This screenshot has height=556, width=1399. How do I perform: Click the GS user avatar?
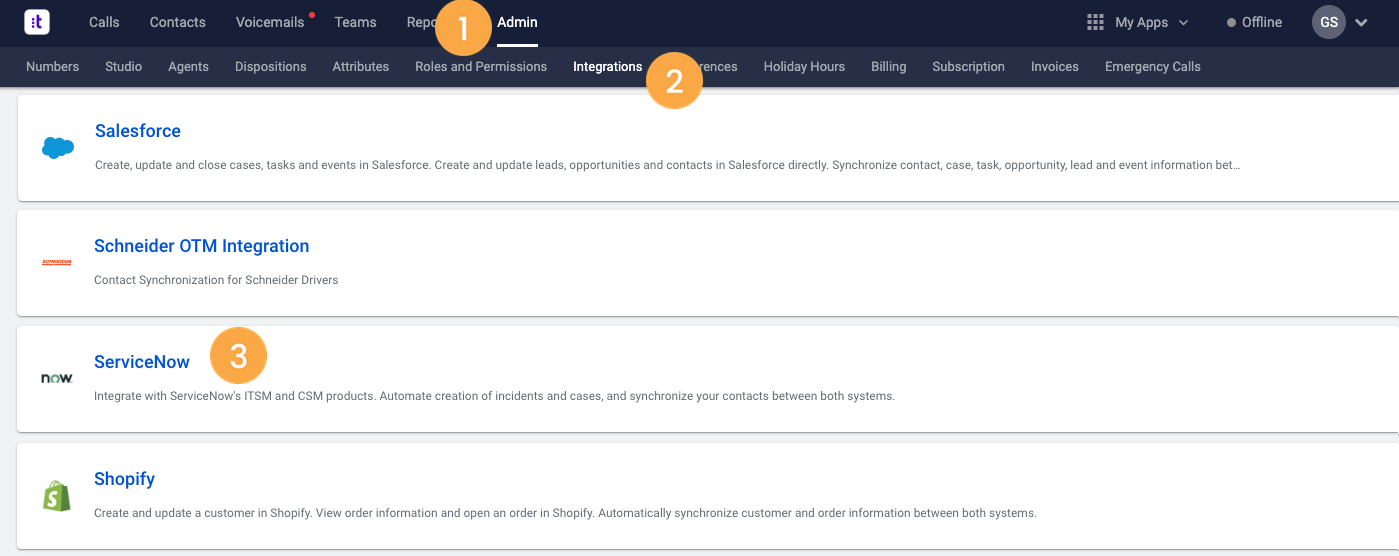[1329, 22]
